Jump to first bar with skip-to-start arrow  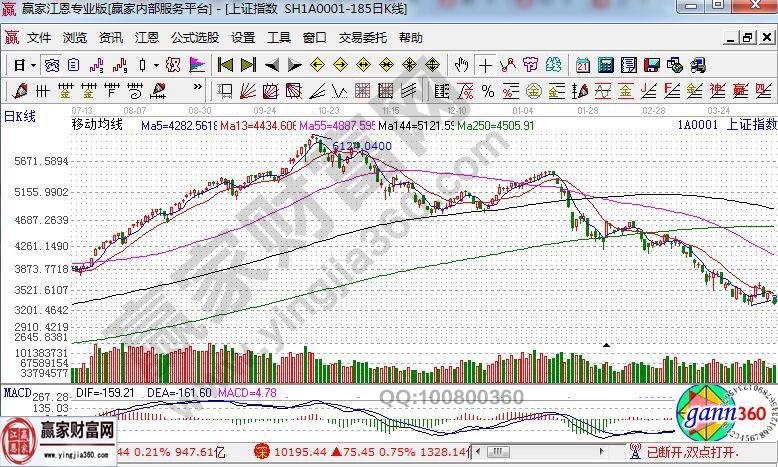pos(226,65)
